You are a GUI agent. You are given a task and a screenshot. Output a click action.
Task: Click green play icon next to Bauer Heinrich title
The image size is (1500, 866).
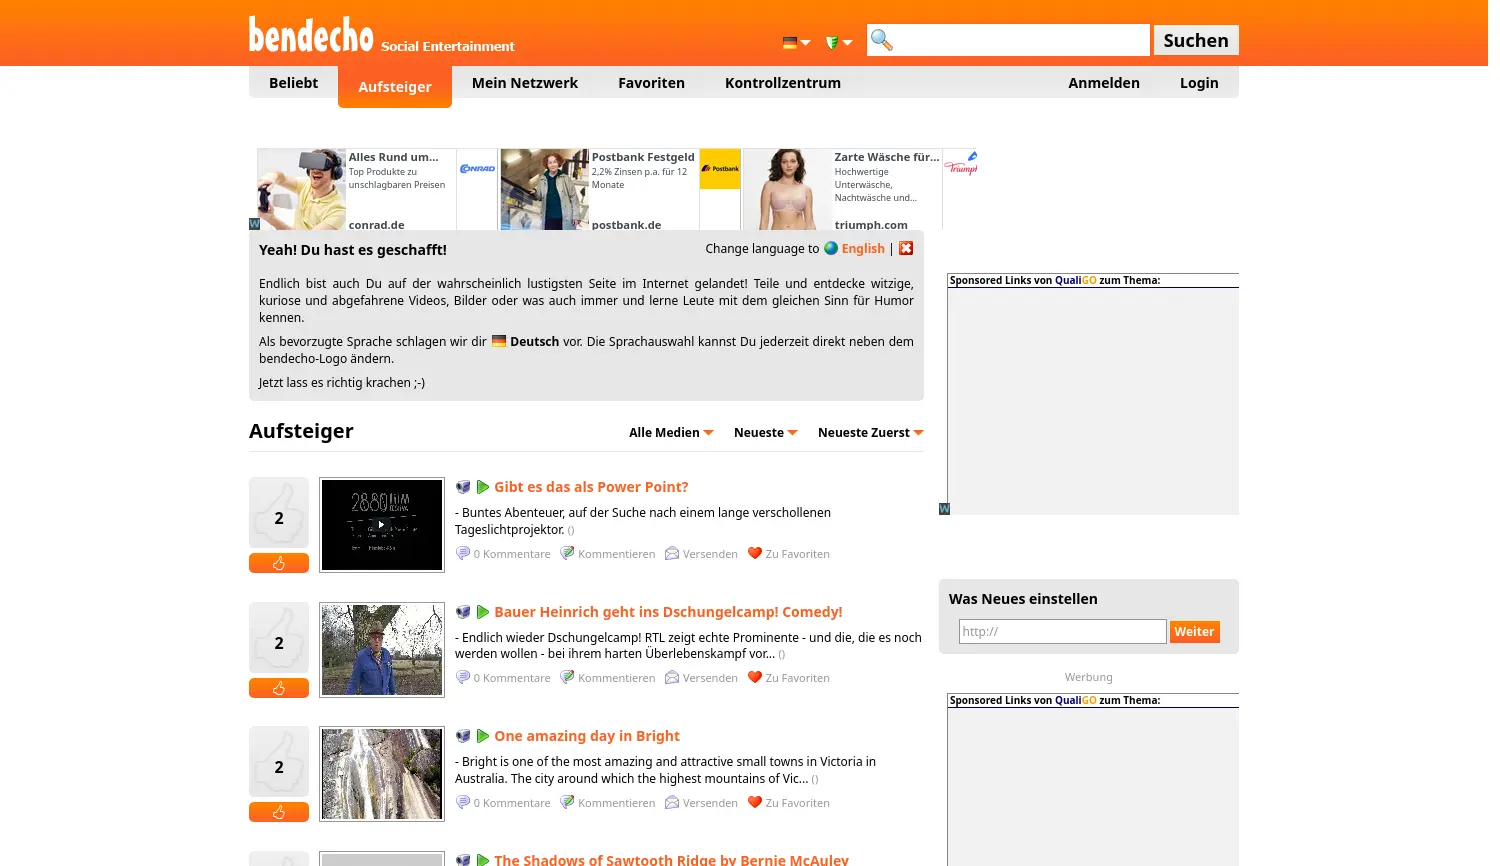[483, 612]
